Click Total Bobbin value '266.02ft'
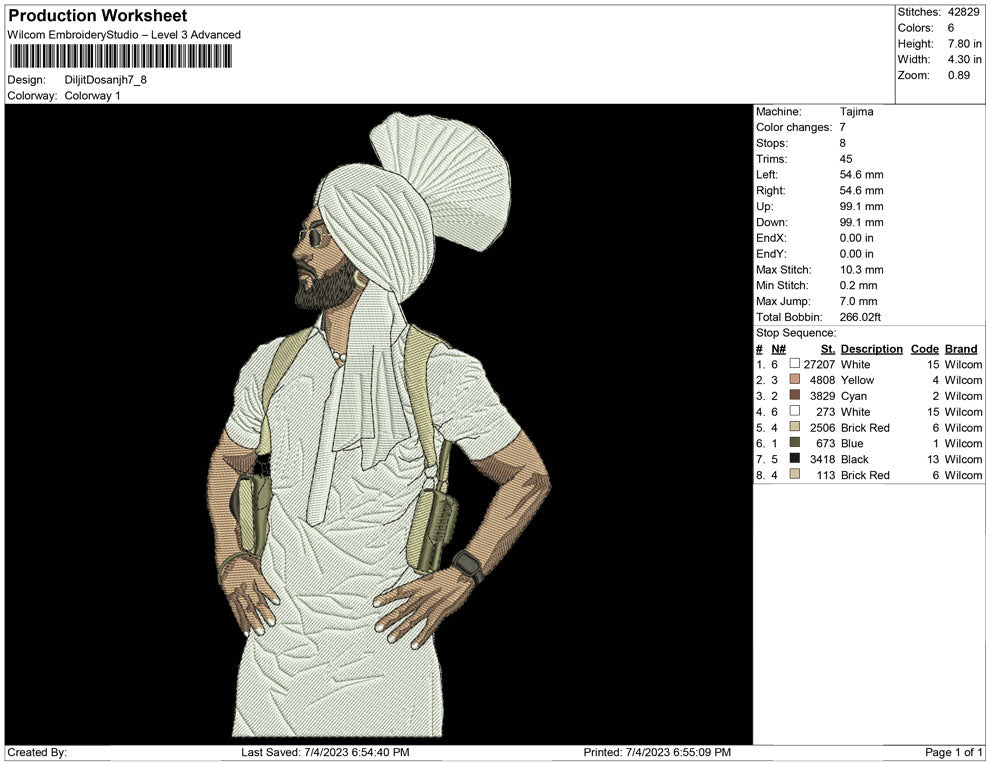The height and width of the screenshot is (762, 990). [860, 317]
